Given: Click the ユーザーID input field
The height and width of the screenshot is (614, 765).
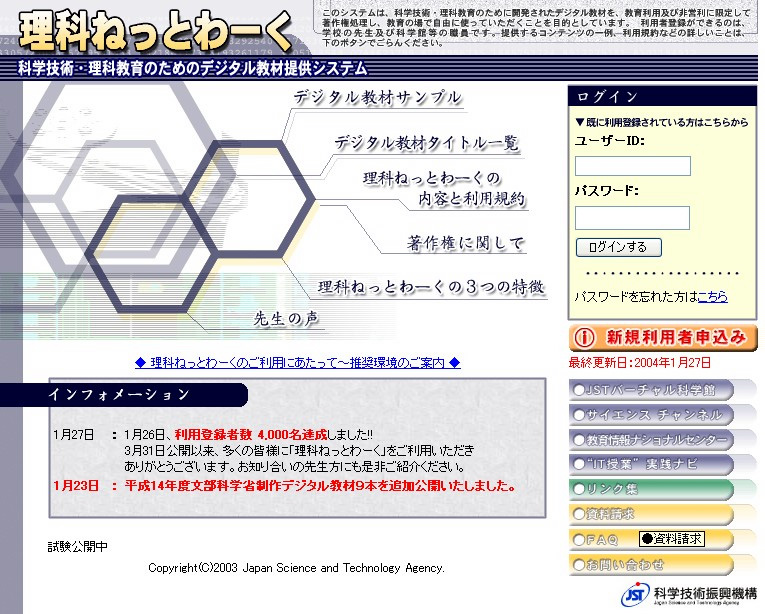Looking at the screenshot, I should click(632, 166).
